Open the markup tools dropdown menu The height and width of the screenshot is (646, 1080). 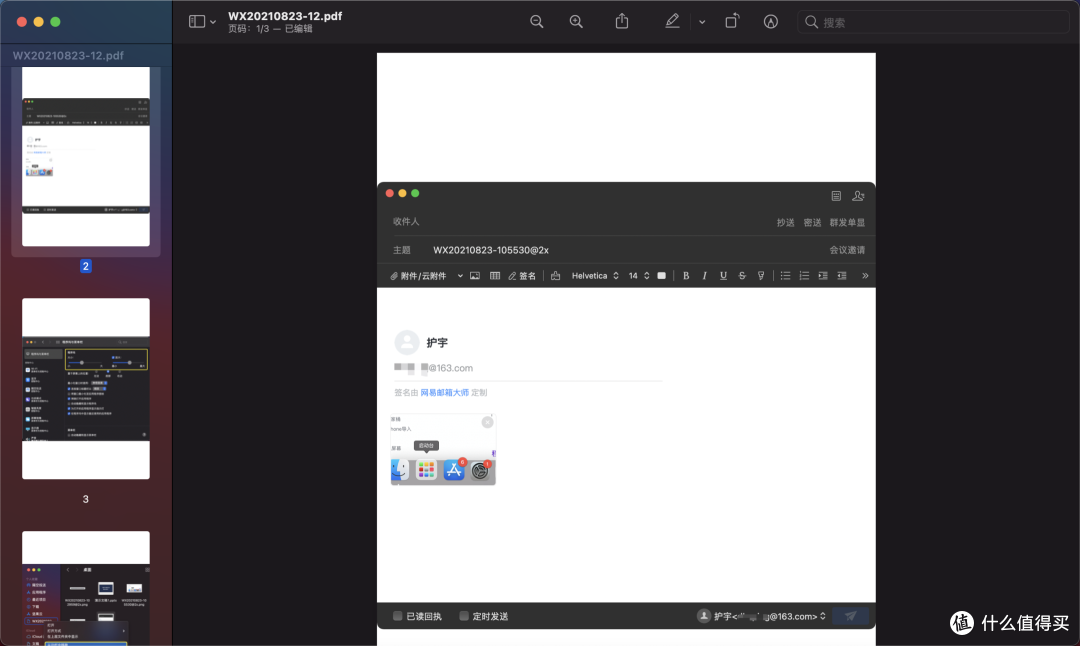tap(702, 21)
